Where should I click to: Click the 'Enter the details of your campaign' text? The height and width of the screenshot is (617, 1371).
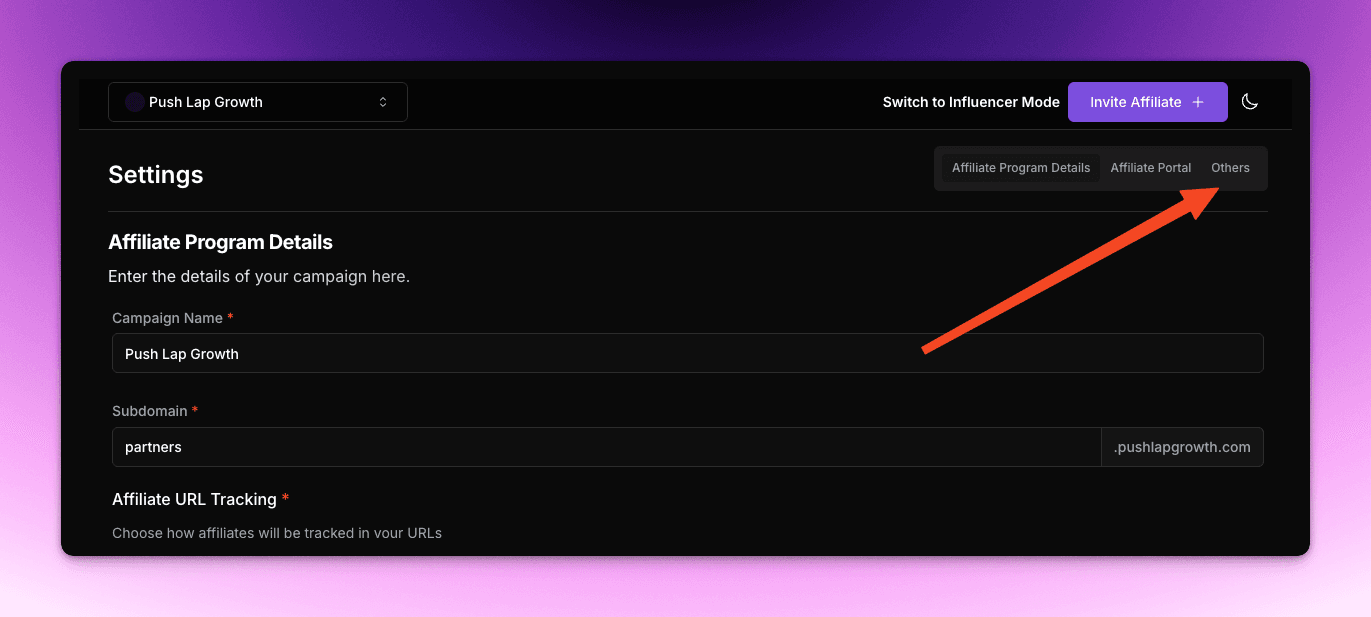[259, 277]
